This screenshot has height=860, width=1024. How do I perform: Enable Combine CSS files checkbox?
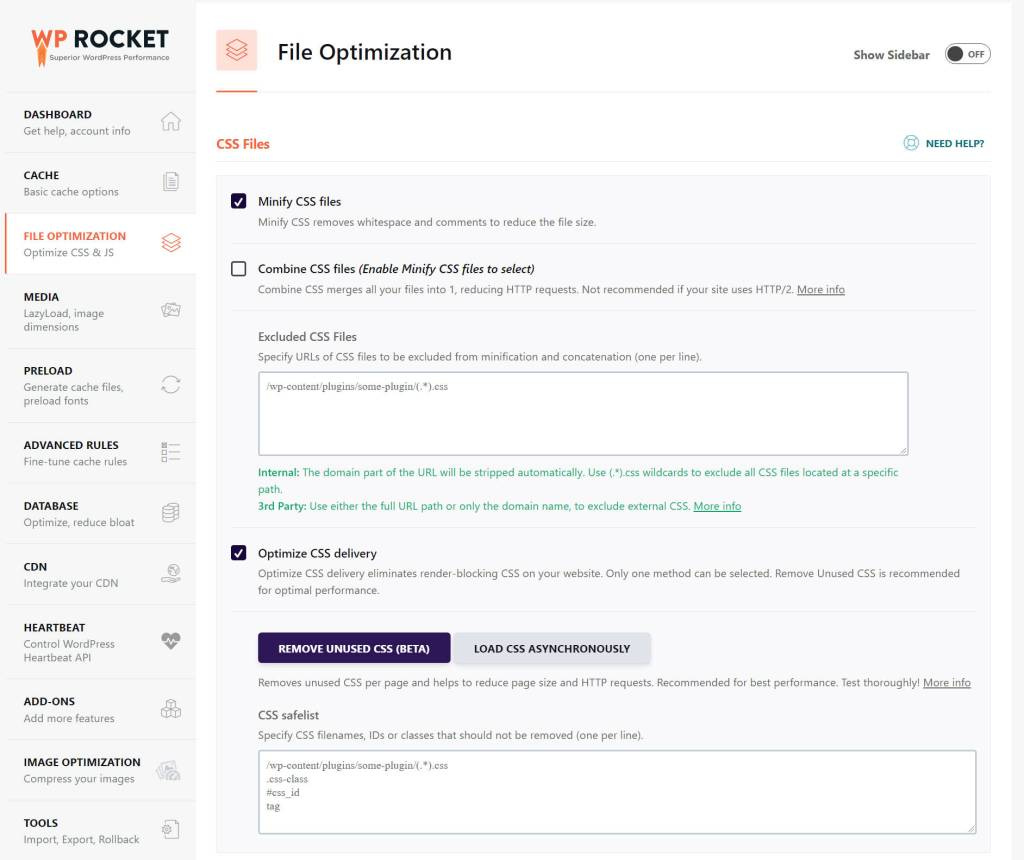(238, 268)
